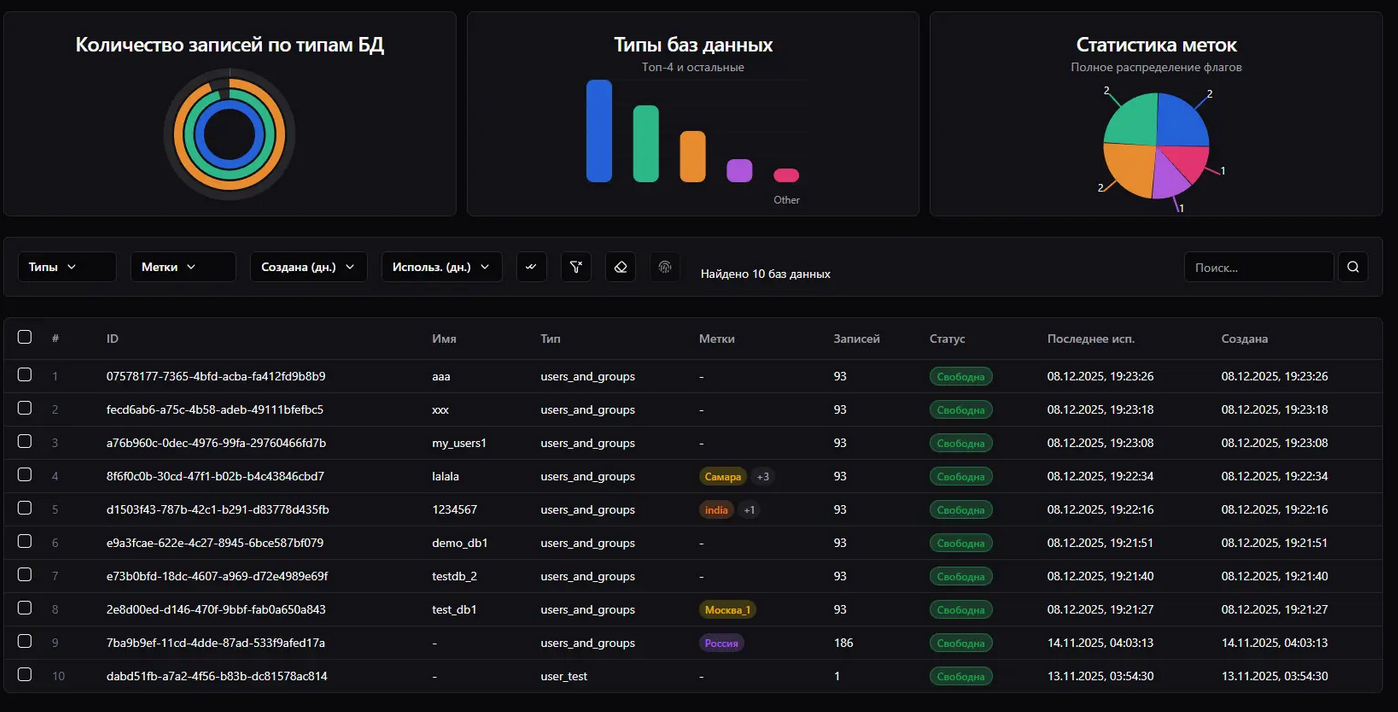Click the double-checkmark select all icon

pyautogui.click(x=531, y=267)
